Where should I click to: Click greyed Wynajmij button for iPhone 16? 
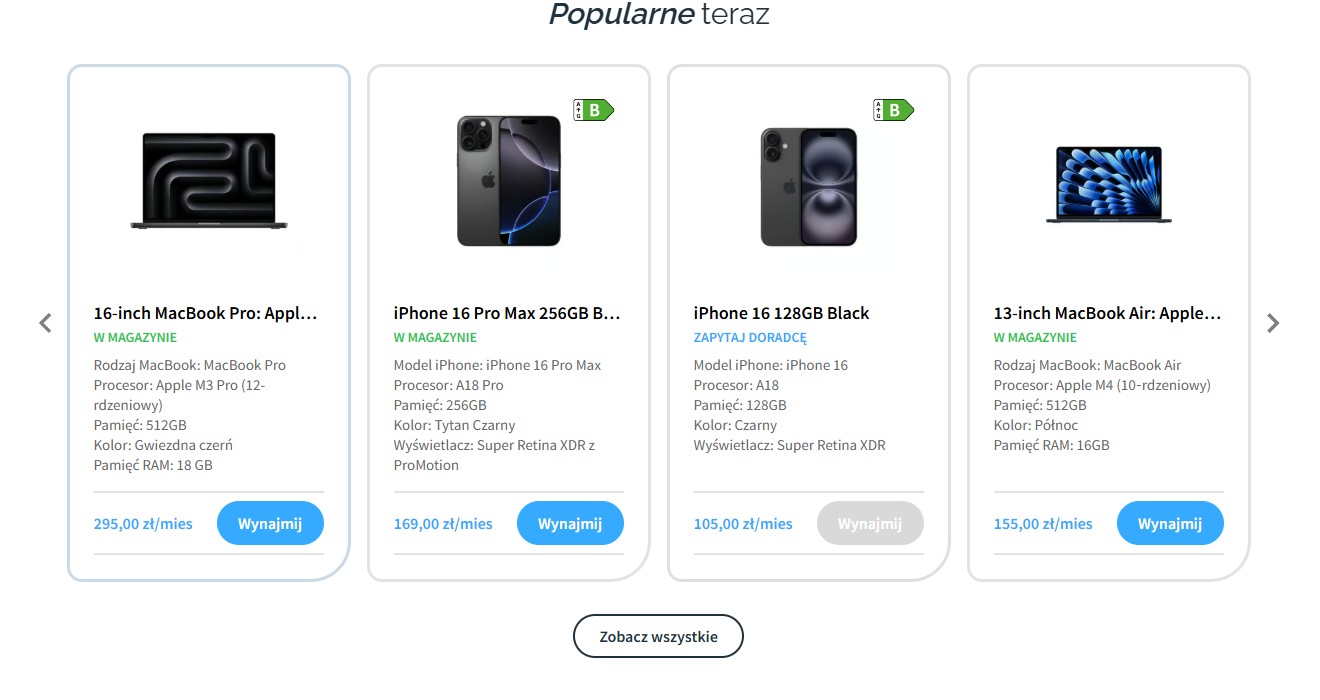[x=870, y=523]
